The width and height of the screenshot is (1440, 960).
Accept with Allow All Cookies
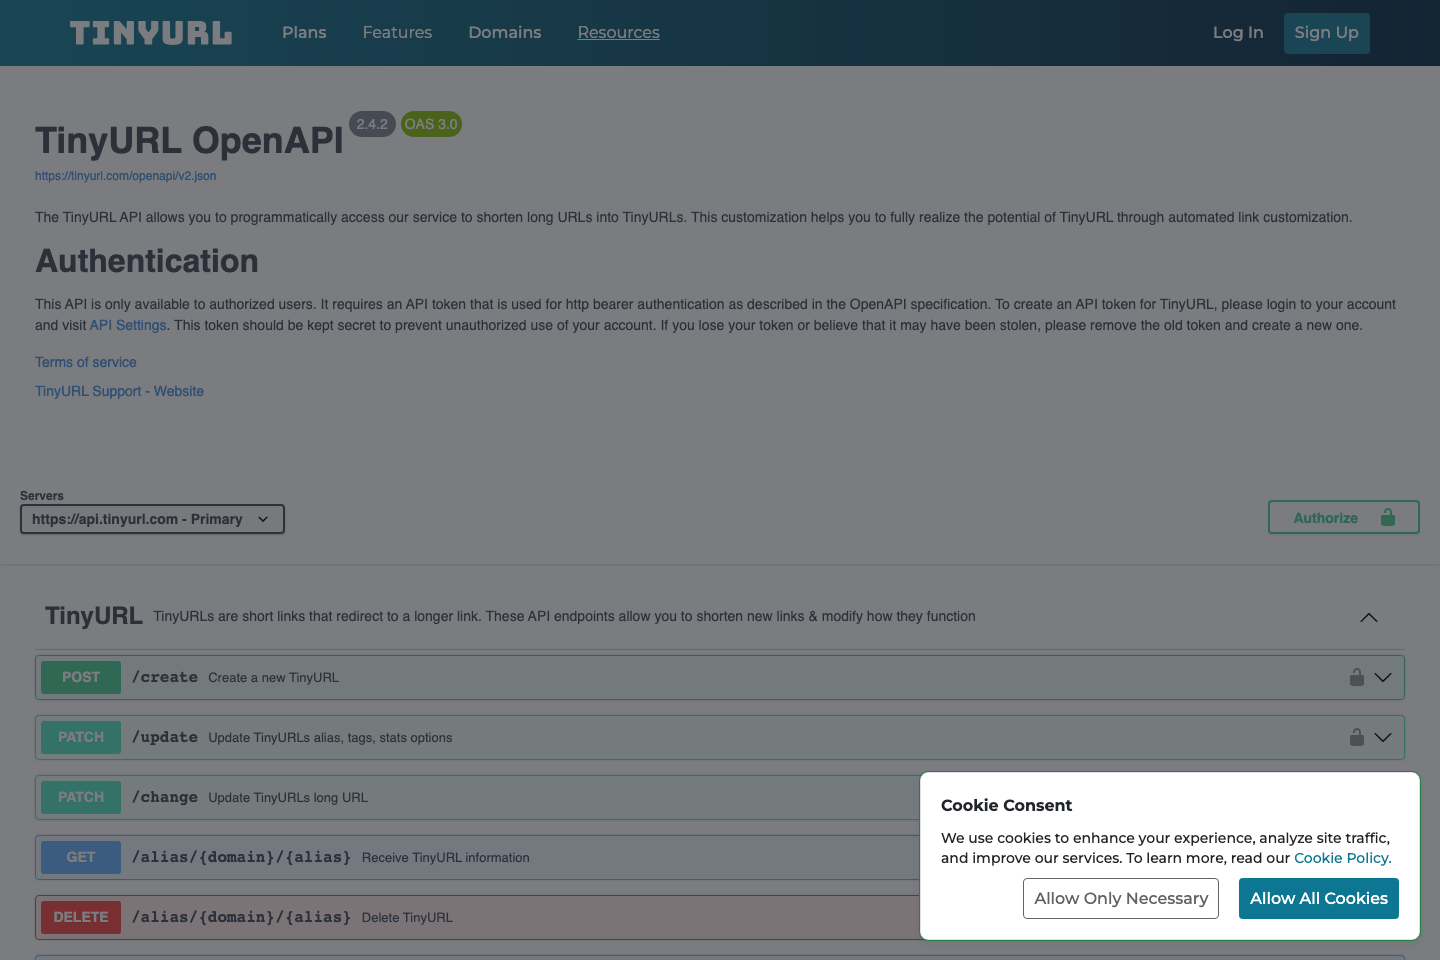pos(1318,898)
